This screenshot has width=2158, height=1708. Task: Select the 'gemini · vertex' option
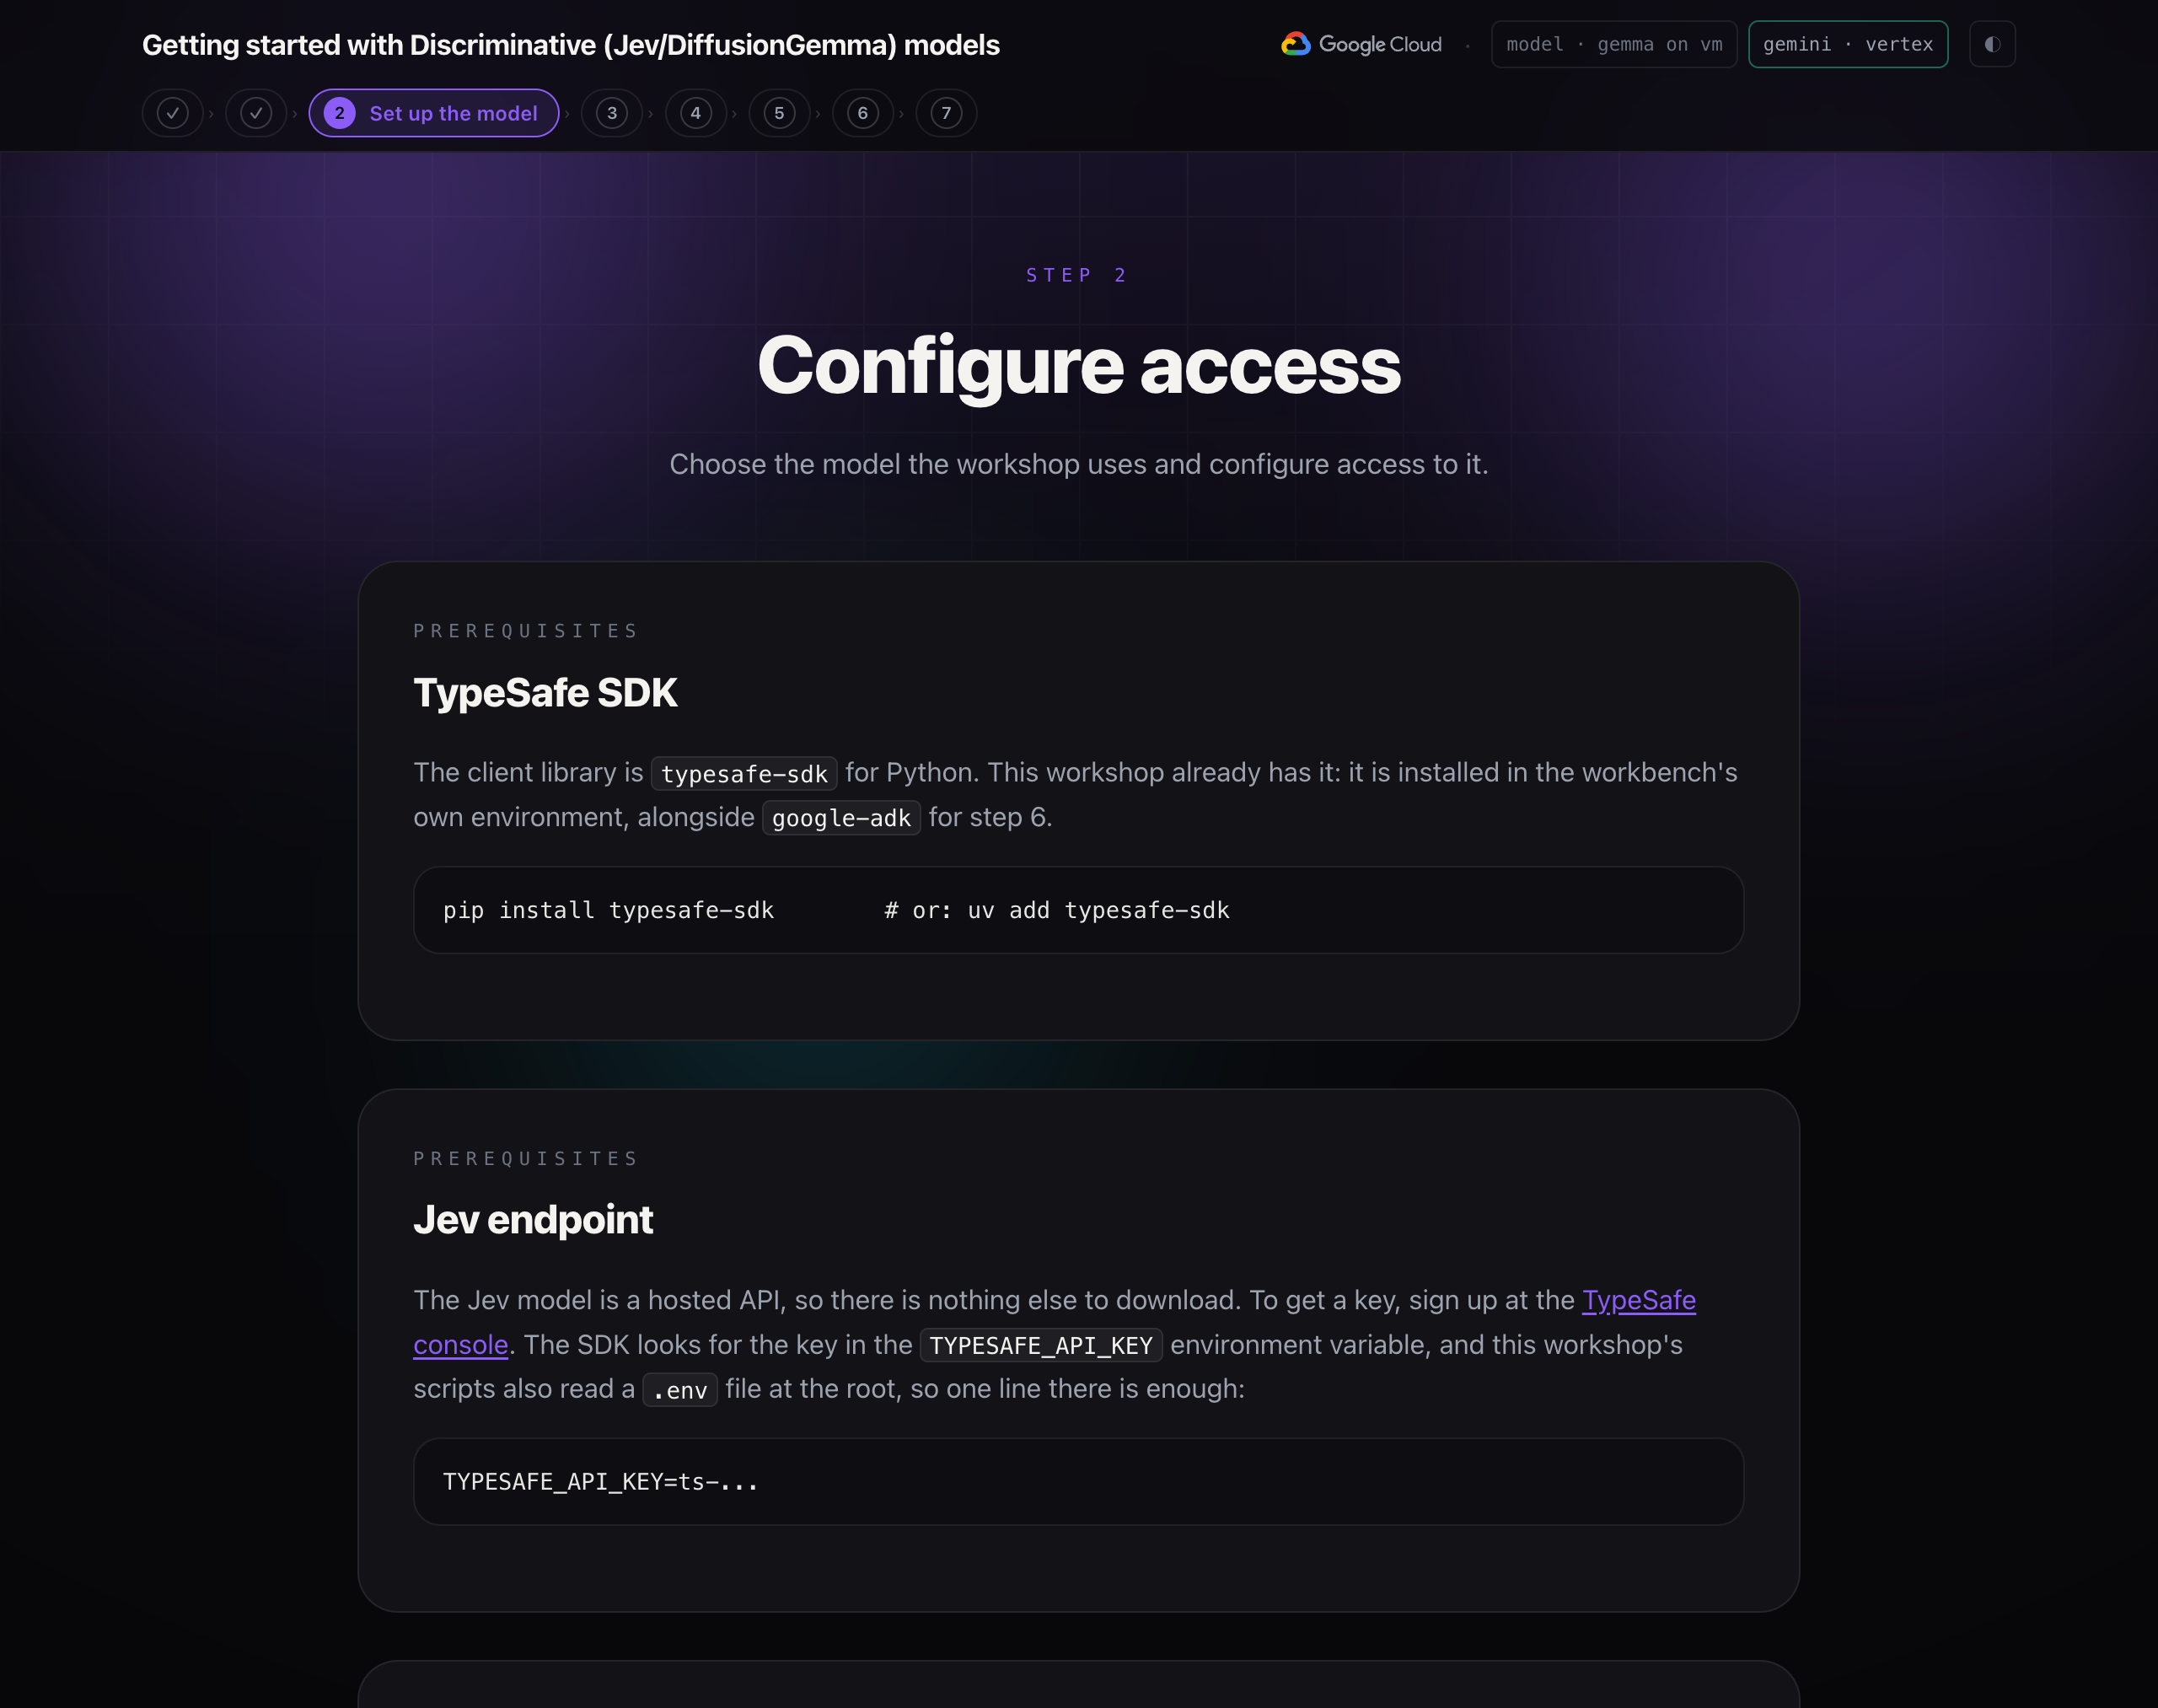pyautogui.click(x=1848, y=44)
